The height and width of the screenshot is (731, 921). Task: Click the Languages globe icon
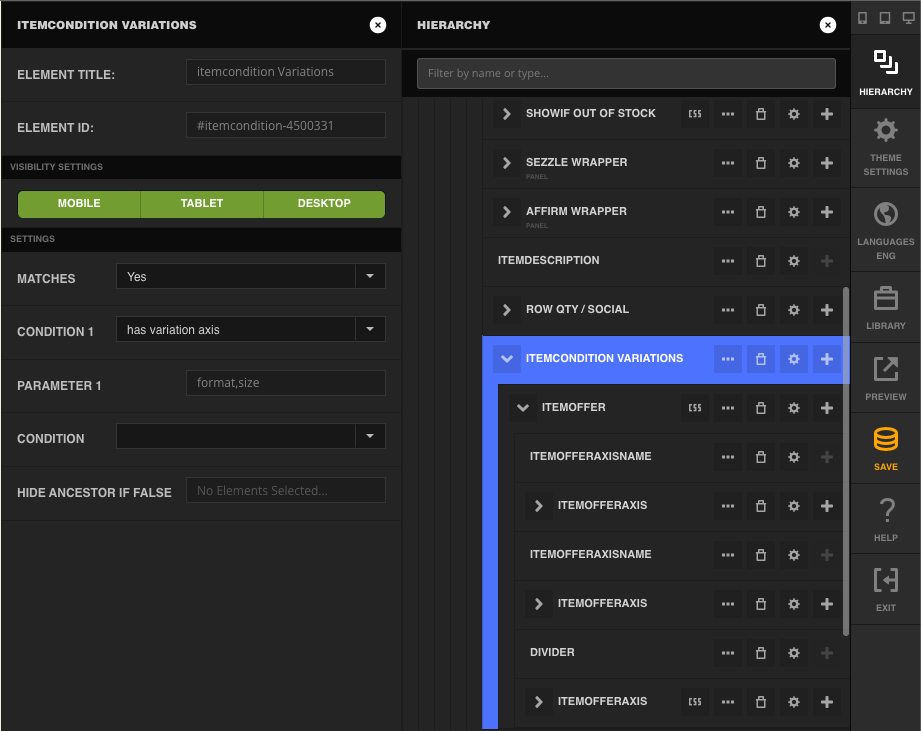[x=885, y=214]
